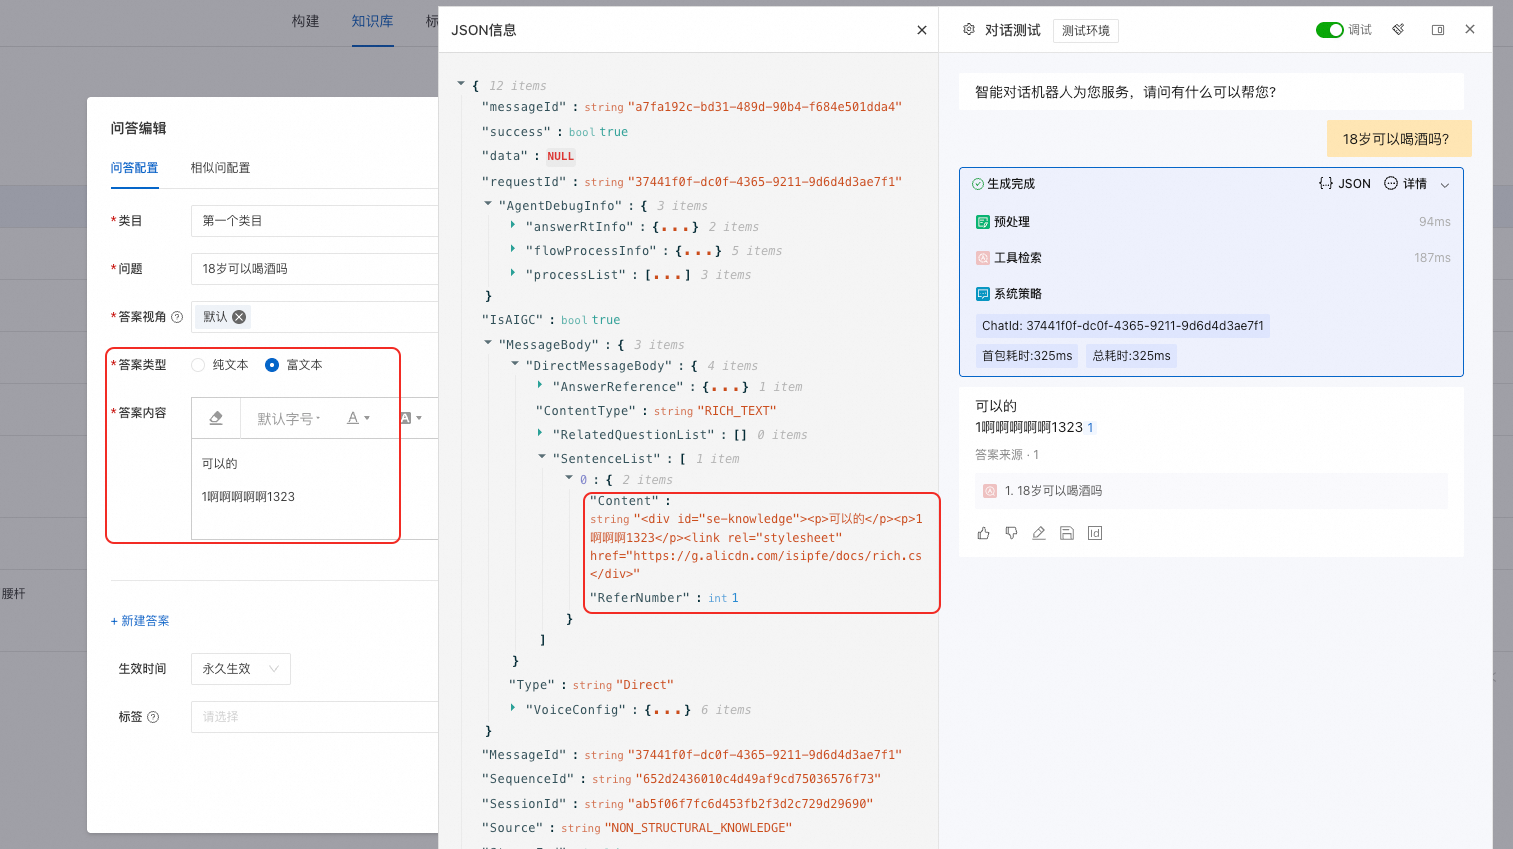Expand the answerRtInfo JSON node
The width and height of the screenshot is (1513, 849).
click(513, 226)
